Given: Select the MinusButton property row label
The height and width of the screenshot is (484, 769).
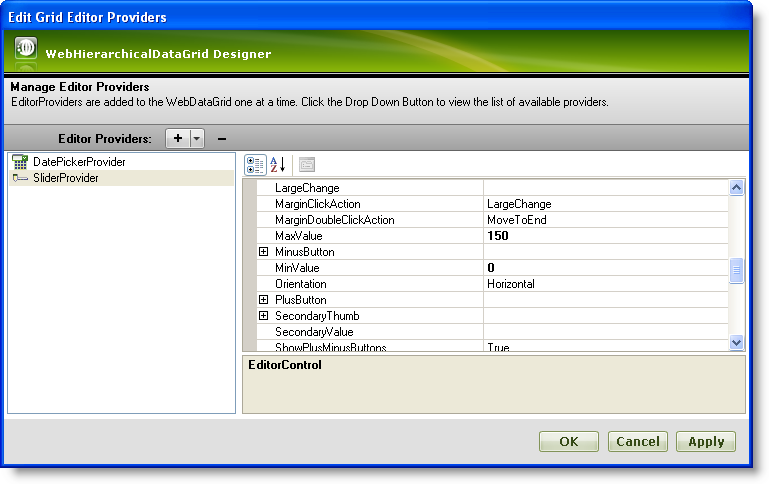Looking at the screenshot, I should pyautogui.click(x=305, y=252).
